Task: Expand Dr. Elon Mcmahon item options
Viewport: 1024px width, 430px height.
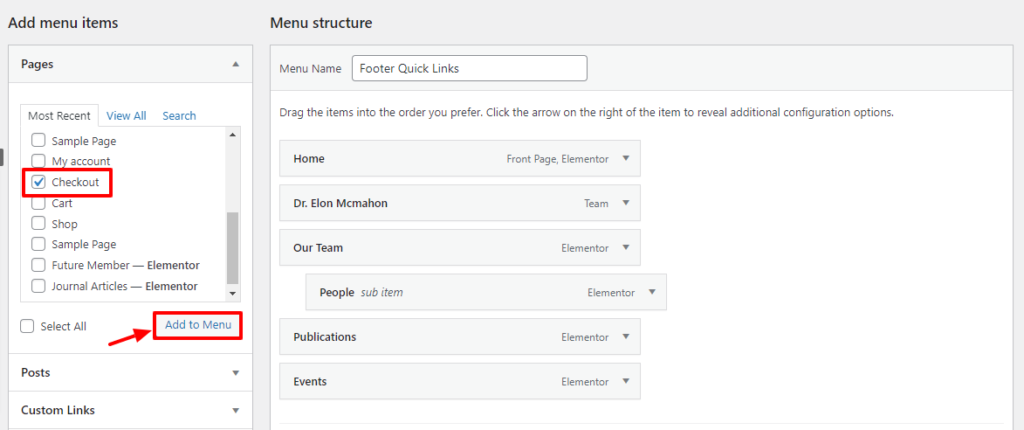Action: 625,203
